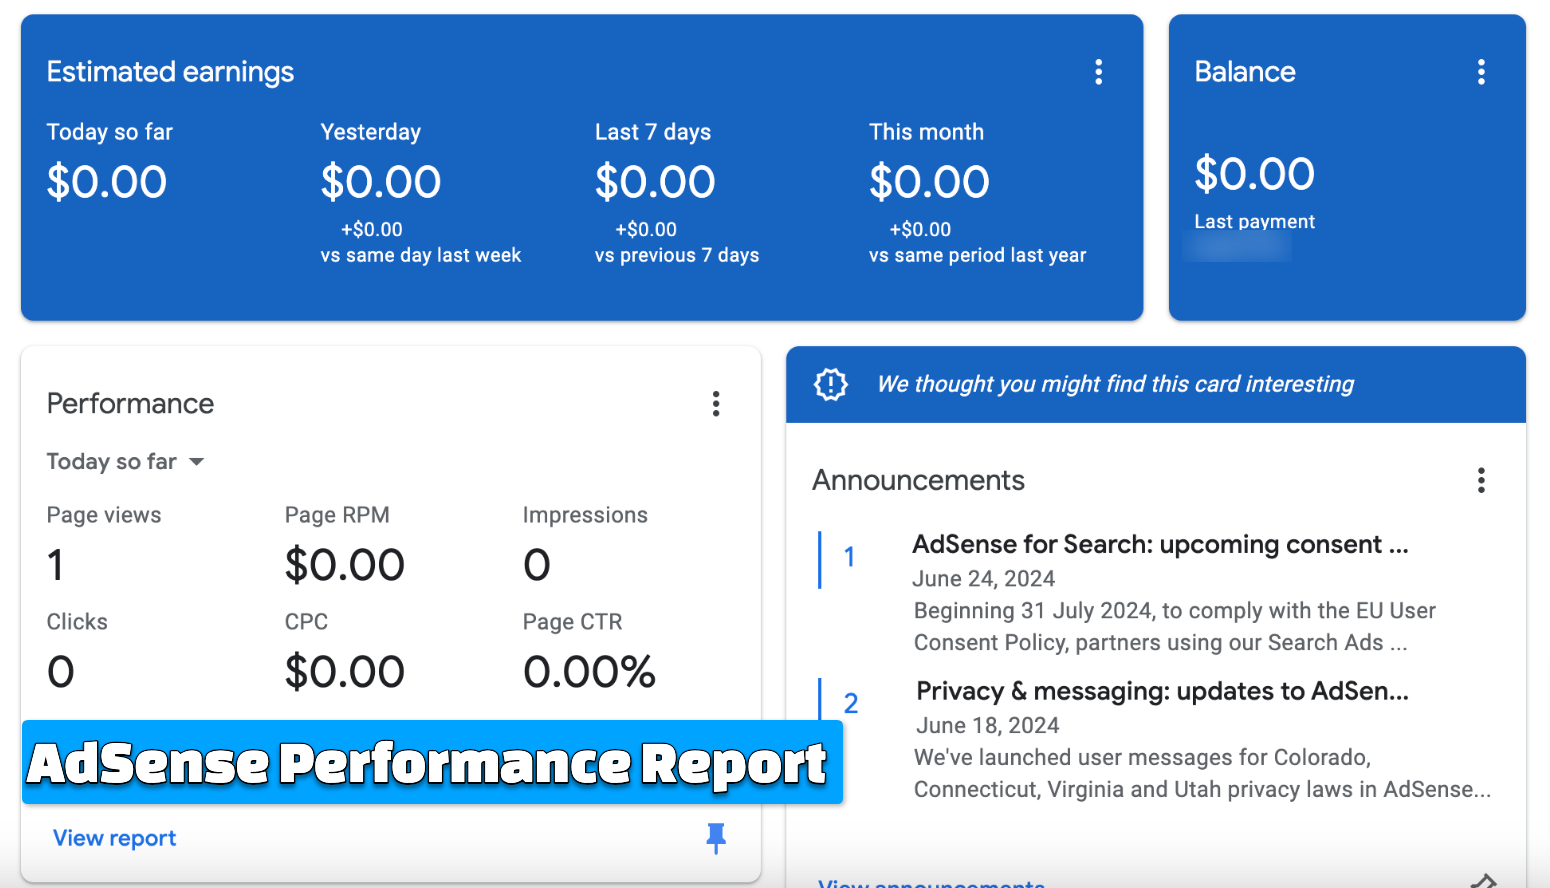The width and height of the screenshot is (1550, 888).
Task: Click the 'This month' earnings label
Action: tap(926, 132)
